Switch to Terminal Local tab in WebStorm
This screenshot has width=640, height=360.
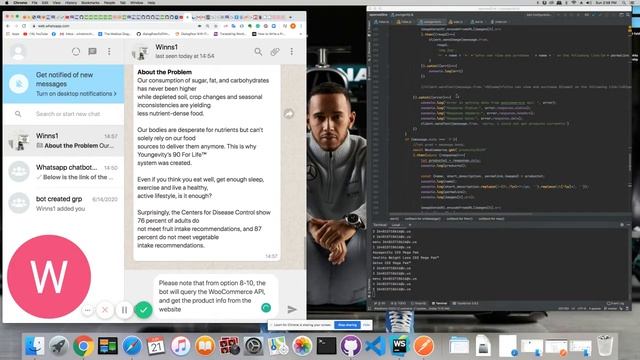(396, 225)
